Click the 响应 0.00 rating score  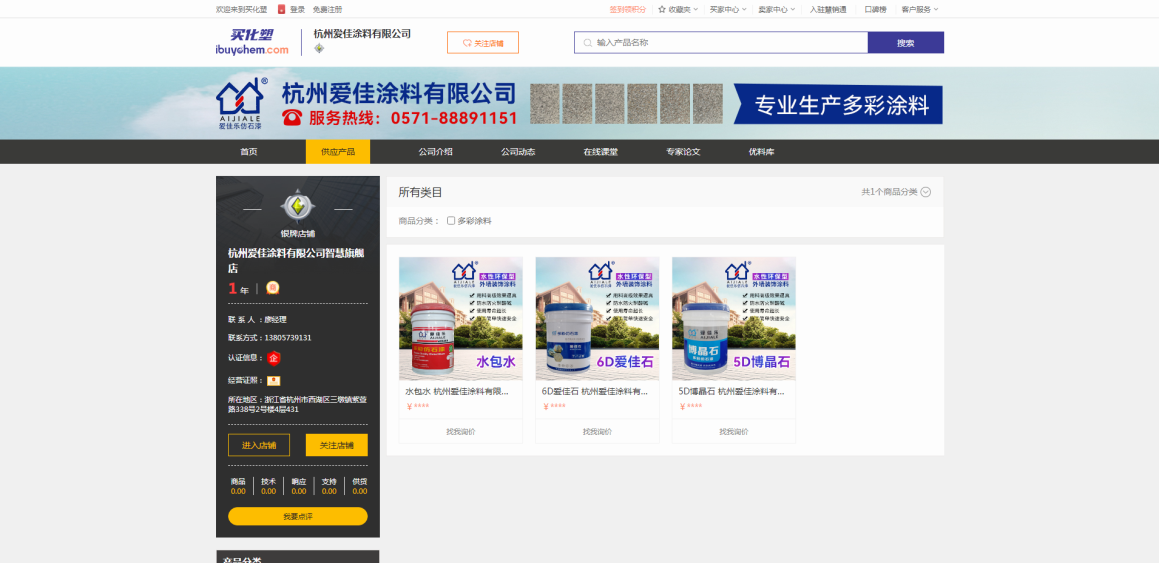tap(299, 486)
